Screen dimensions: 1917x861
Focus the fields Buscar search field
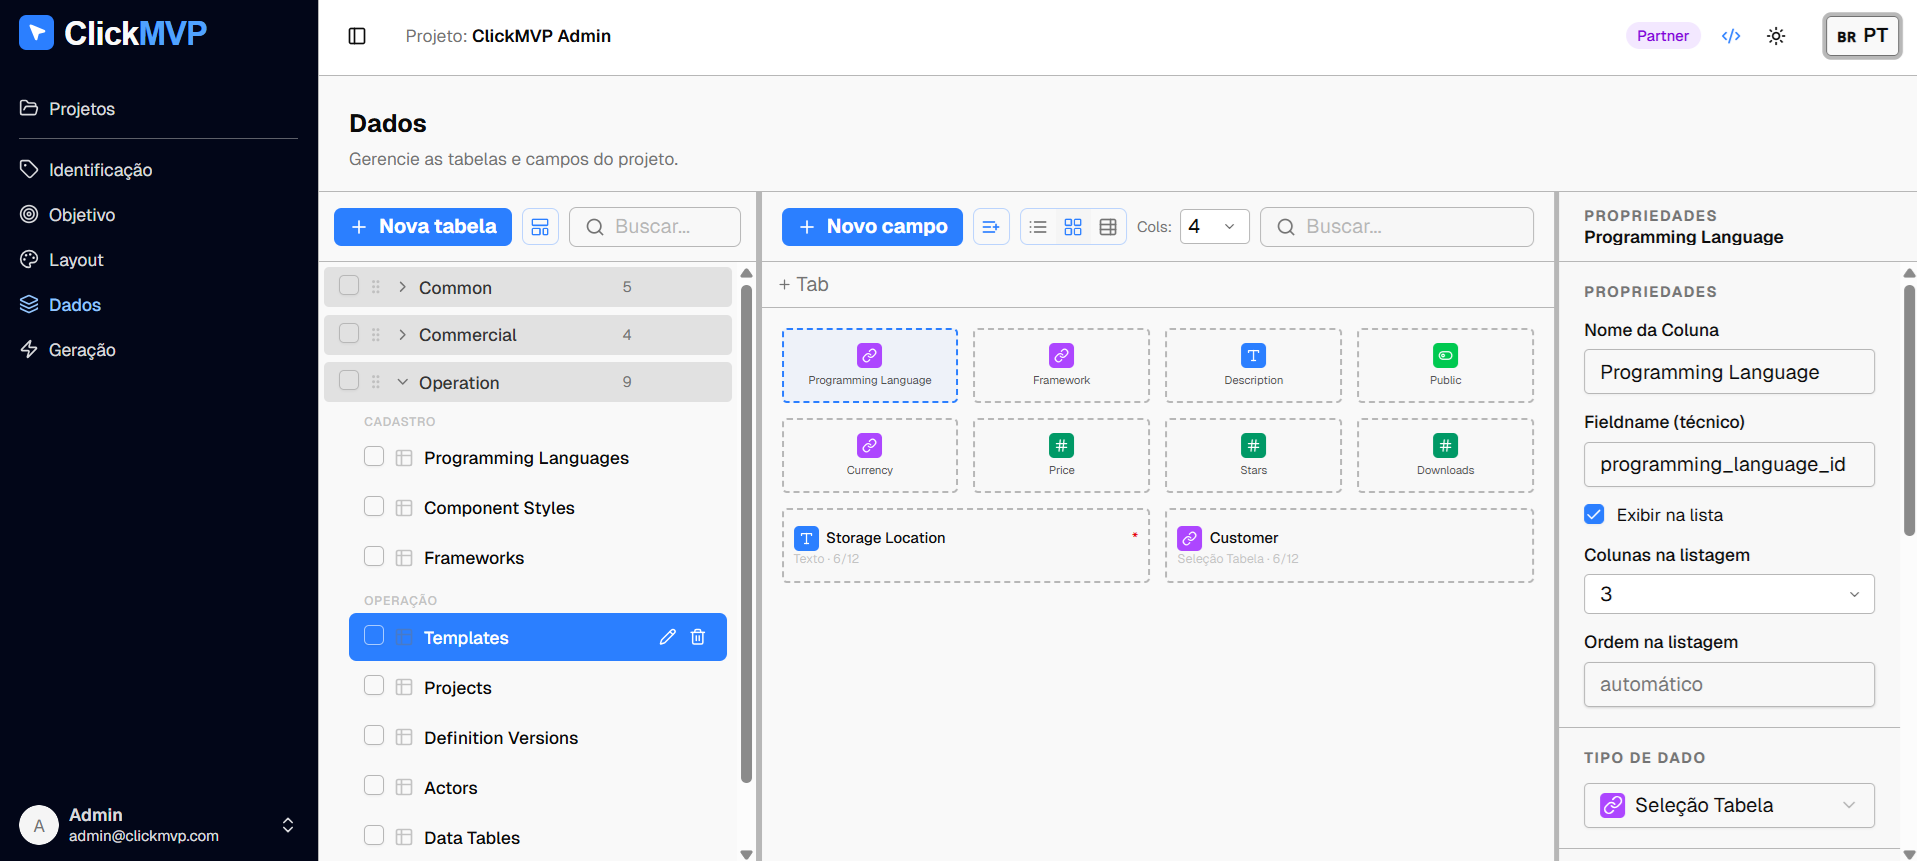(x=1397, y=227)
